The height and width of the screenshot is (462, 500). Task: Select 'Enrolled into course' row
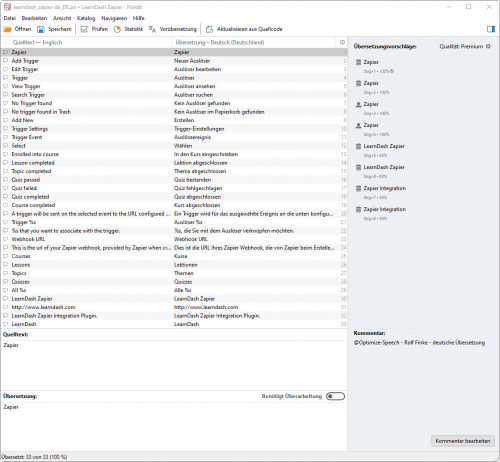[x=174, y=154]
